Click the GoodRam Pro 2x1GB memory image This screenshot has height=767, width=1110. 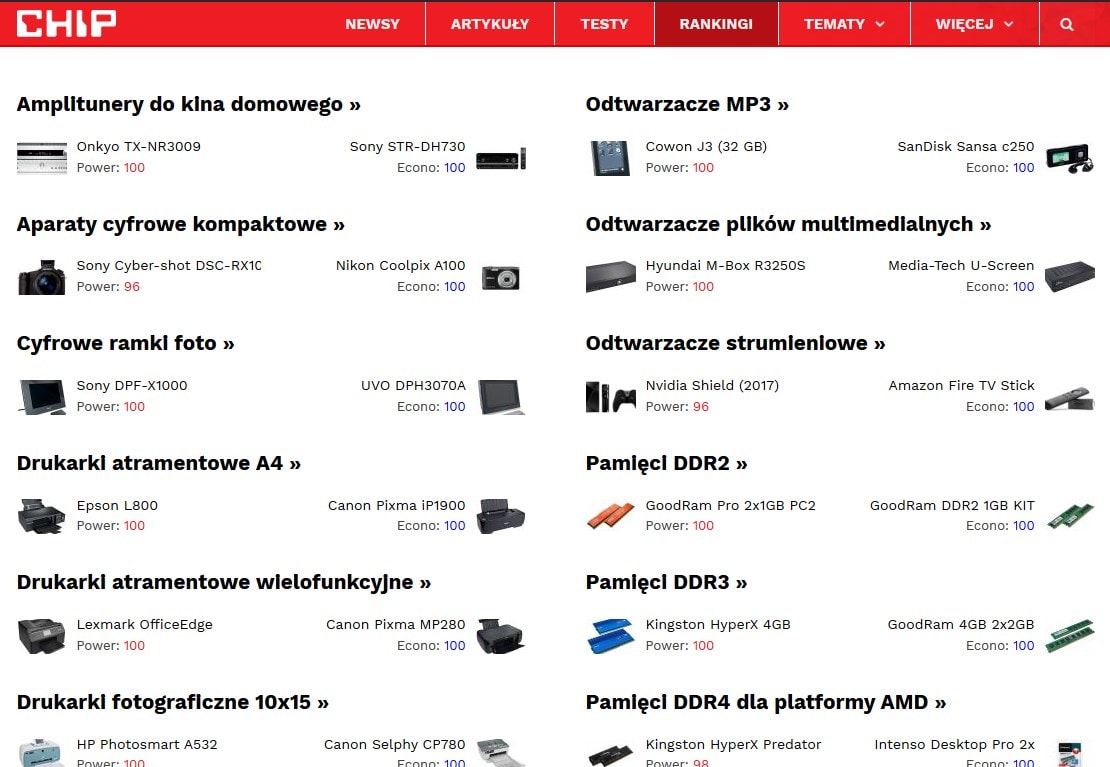[610, 516]
